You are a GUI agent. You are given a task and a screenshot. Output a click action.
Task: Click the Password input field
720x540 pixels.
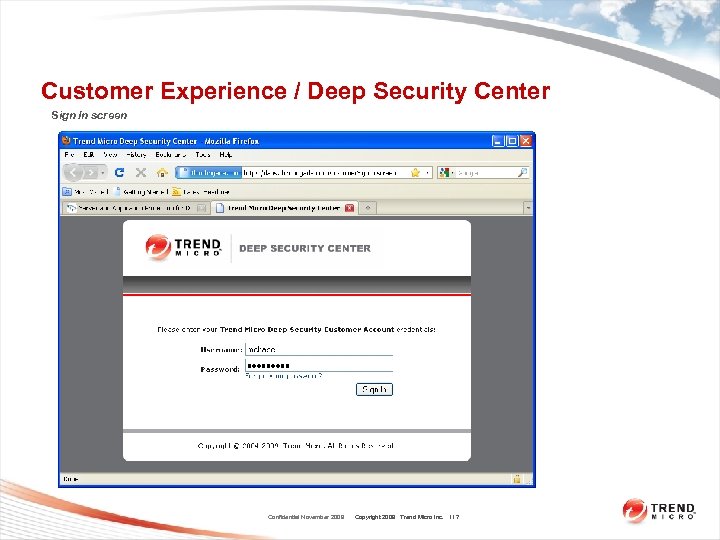coord(319,366)
